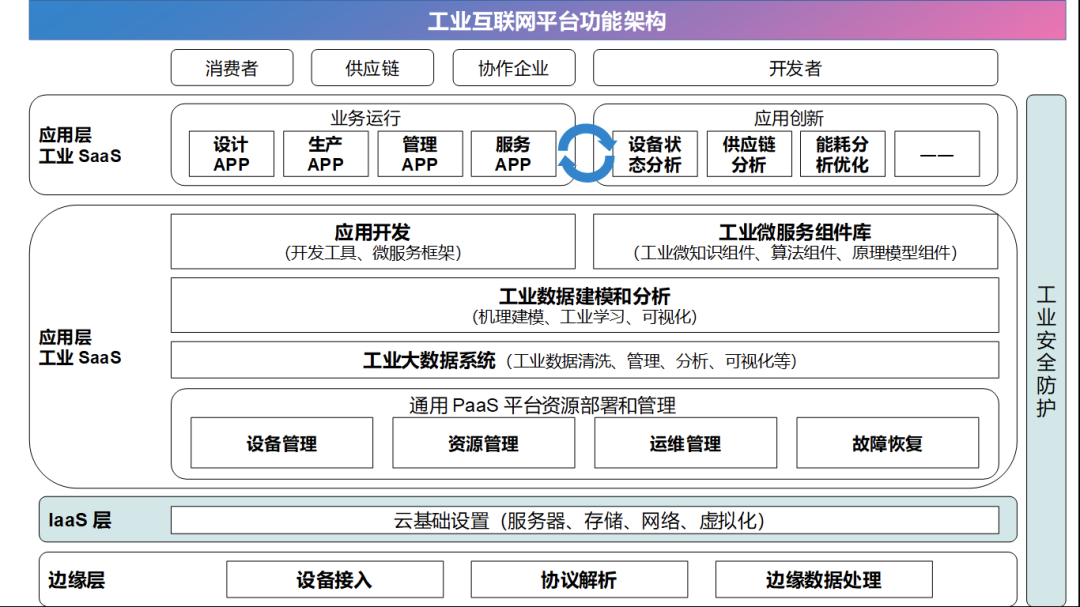Select the 故障恢复 box
Screen dimensions: 1080x607
[887, 443]
